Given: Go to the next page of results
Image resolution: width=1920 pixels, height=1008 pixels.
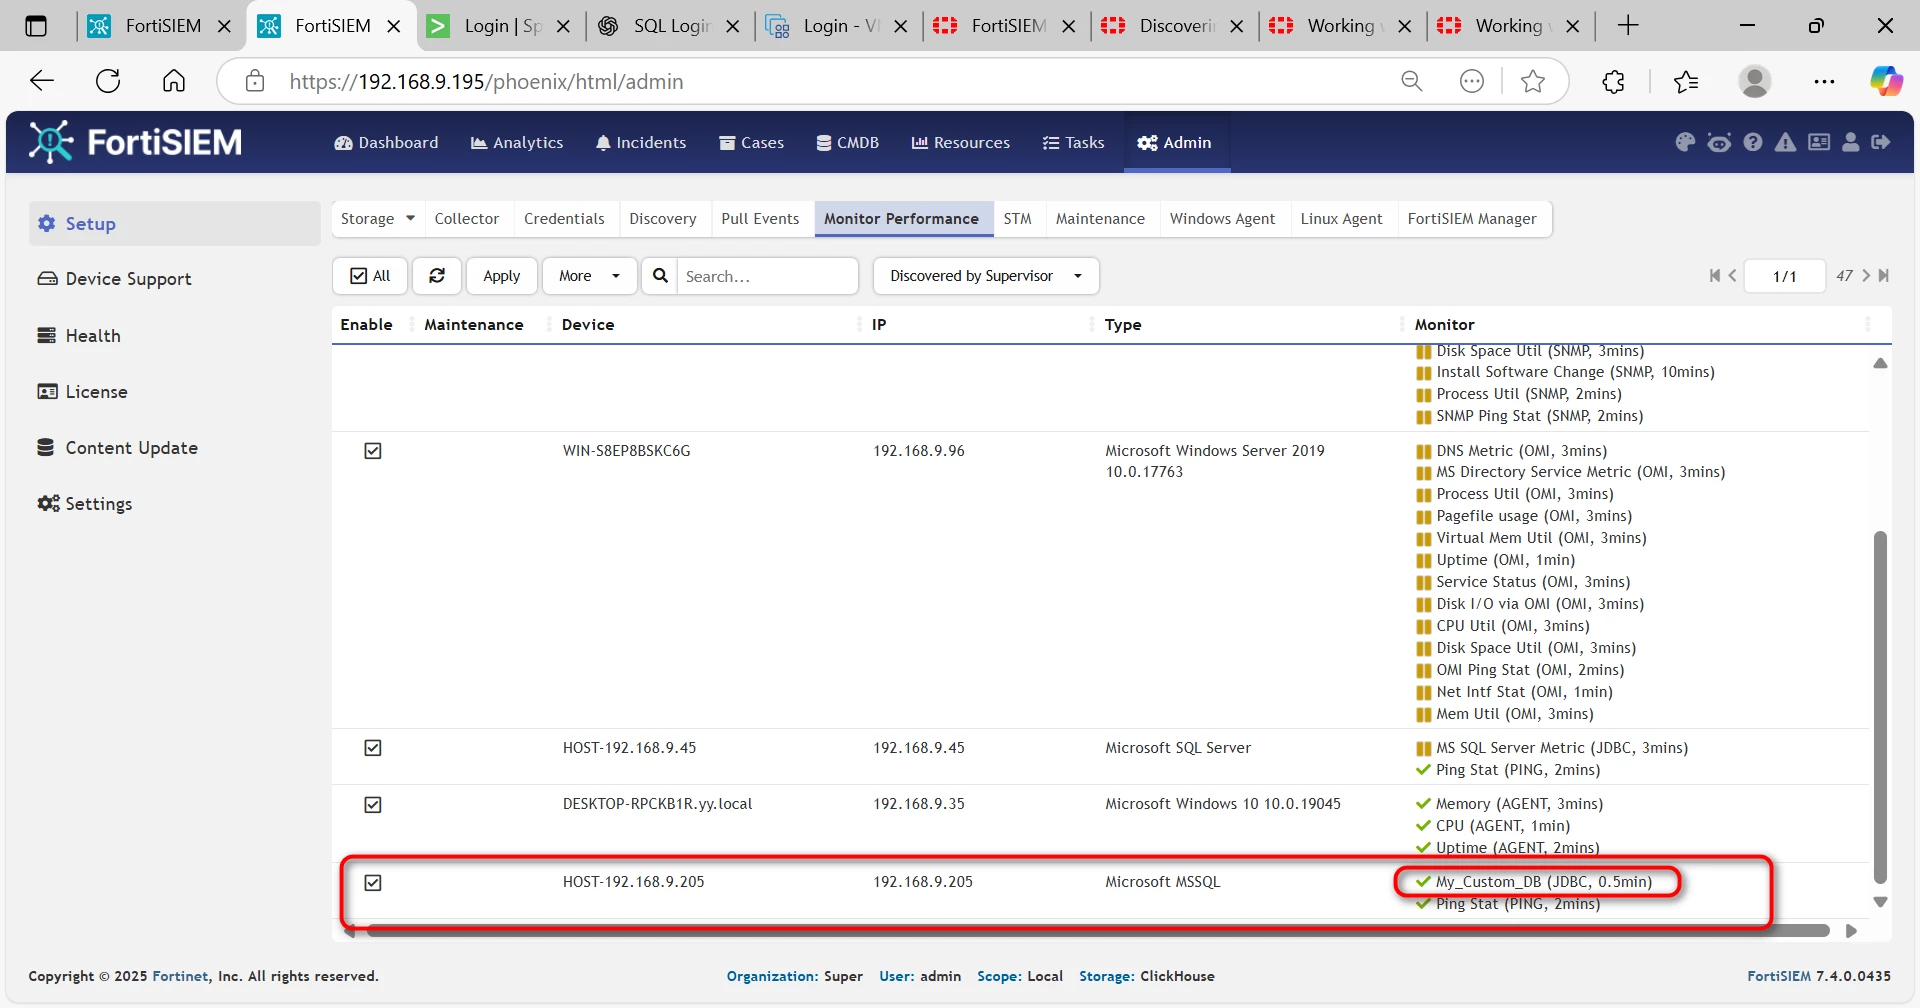Looking at the screenshot, I should (x=1866, y=276).
